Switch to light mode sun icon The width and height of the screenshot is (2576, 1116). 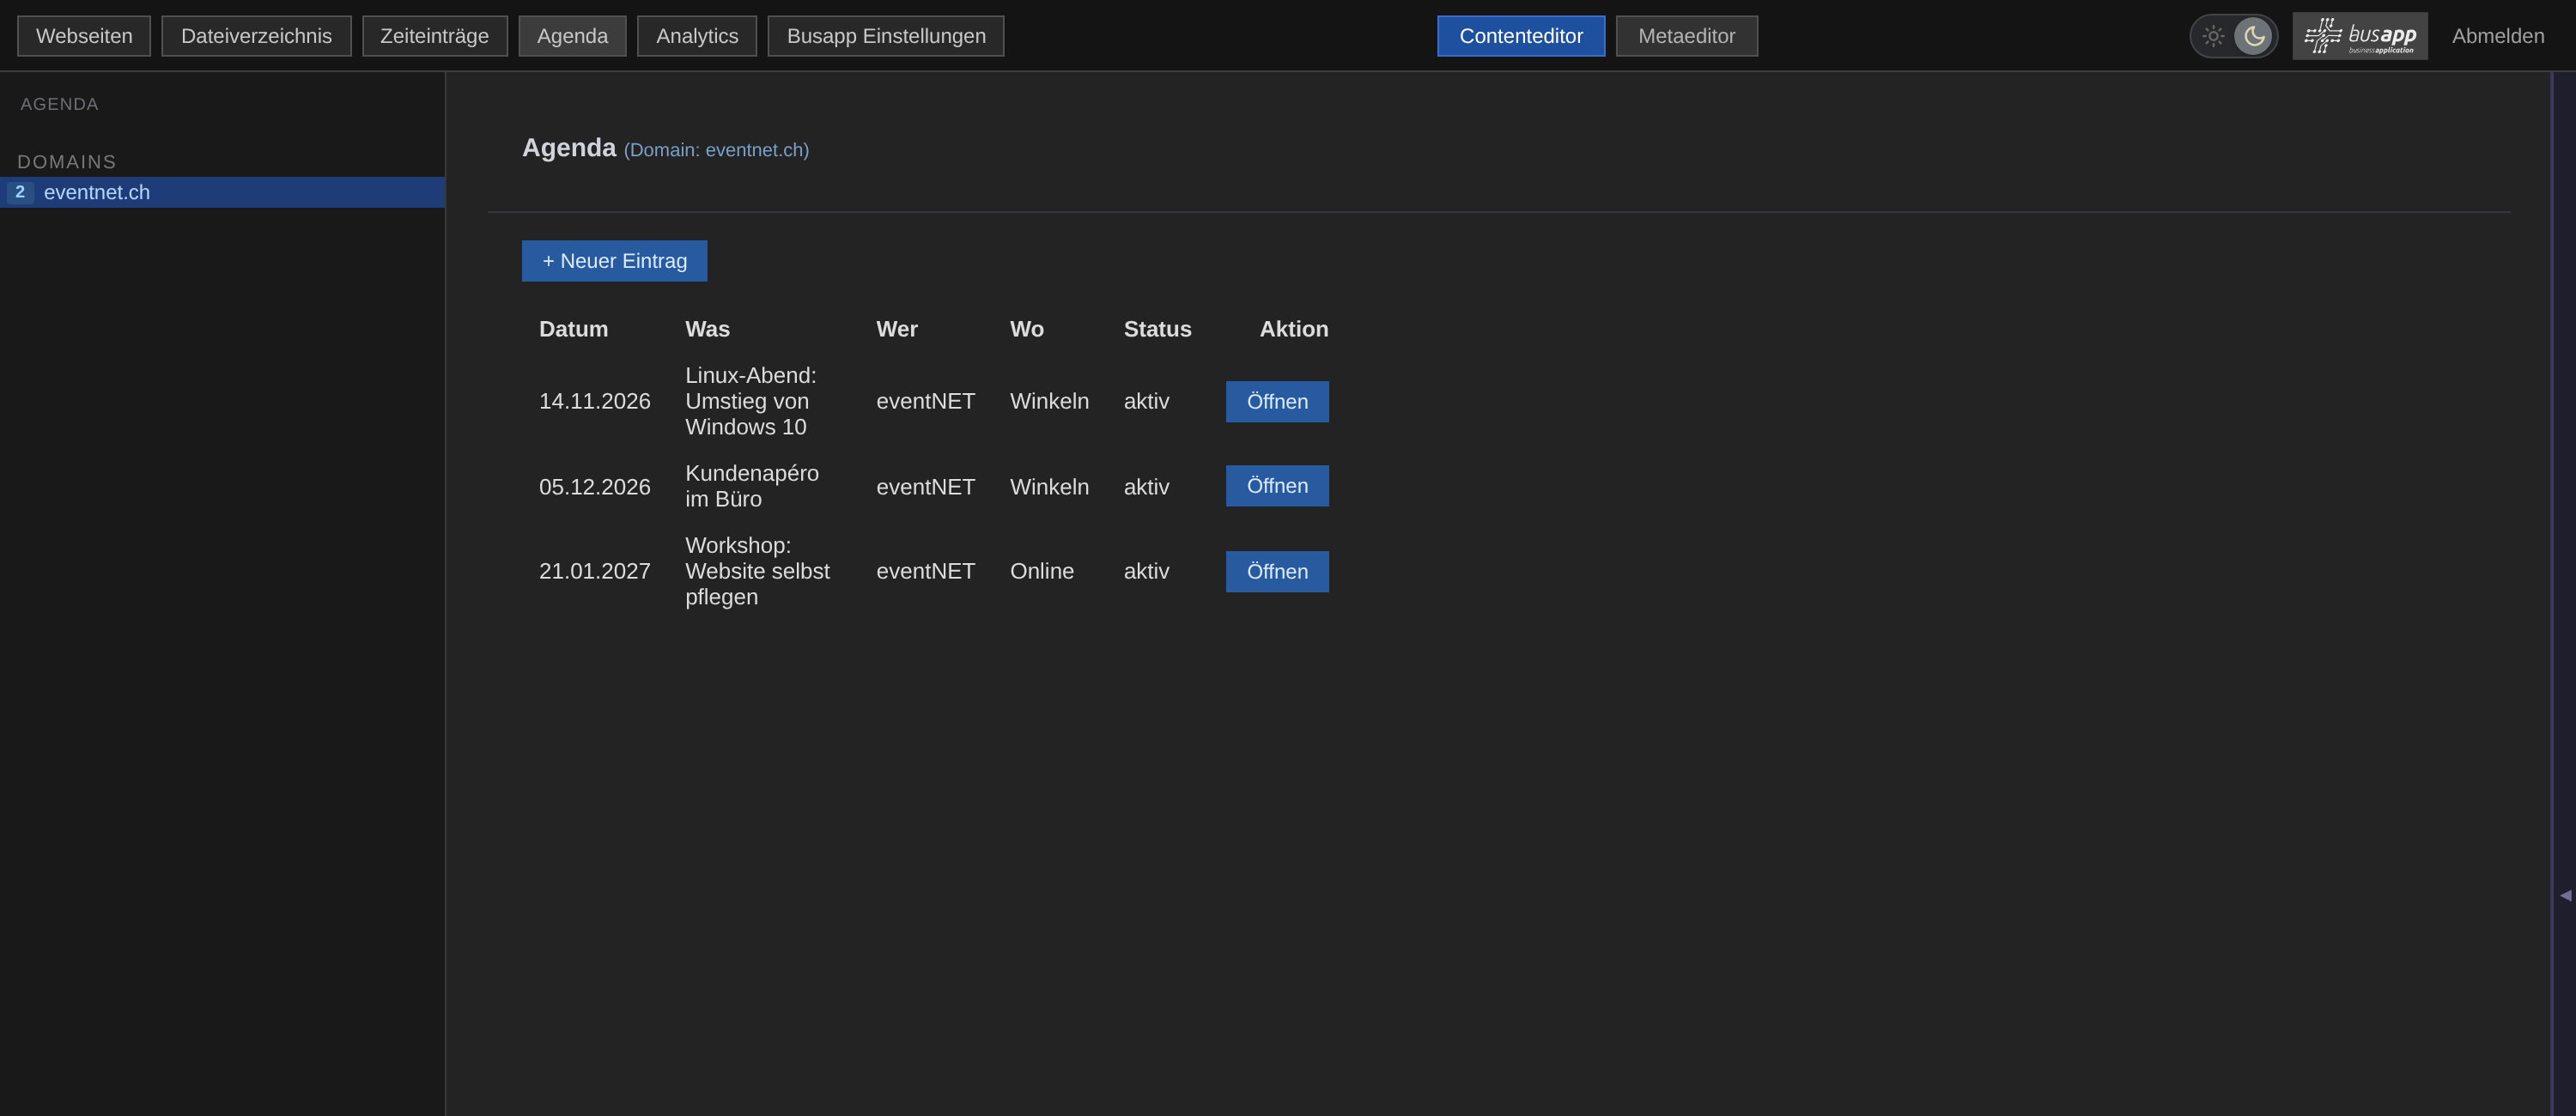click(2213, 36)
